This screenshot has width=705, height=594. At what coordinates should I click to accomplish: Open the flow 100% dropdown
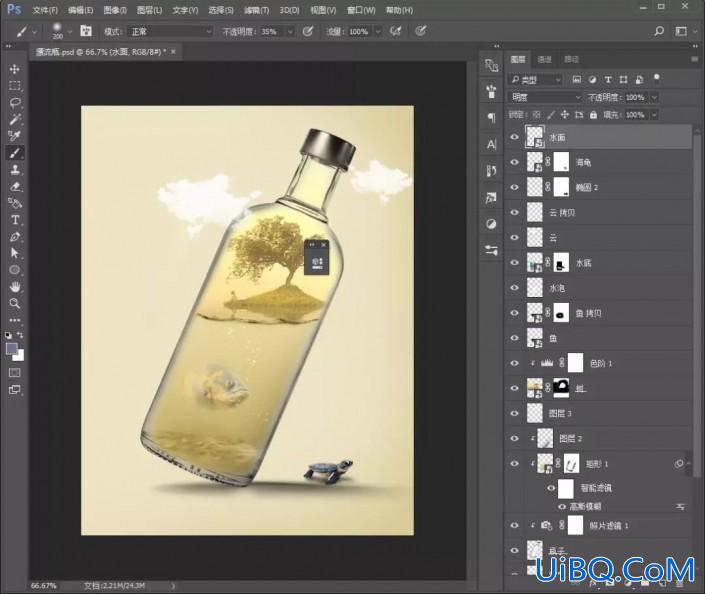click(378, 31)
